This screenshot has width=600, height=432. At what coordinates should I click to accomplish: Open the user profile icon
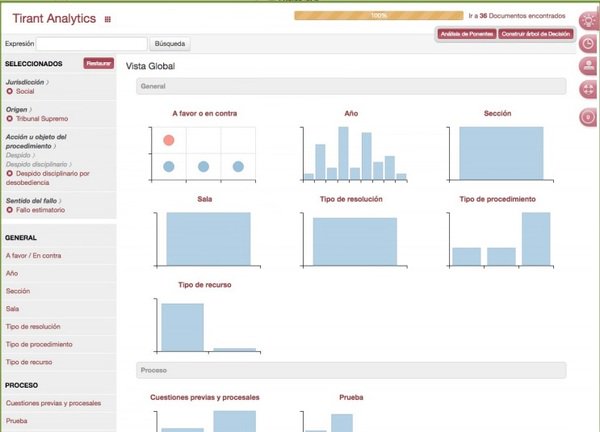click(588, 66)
